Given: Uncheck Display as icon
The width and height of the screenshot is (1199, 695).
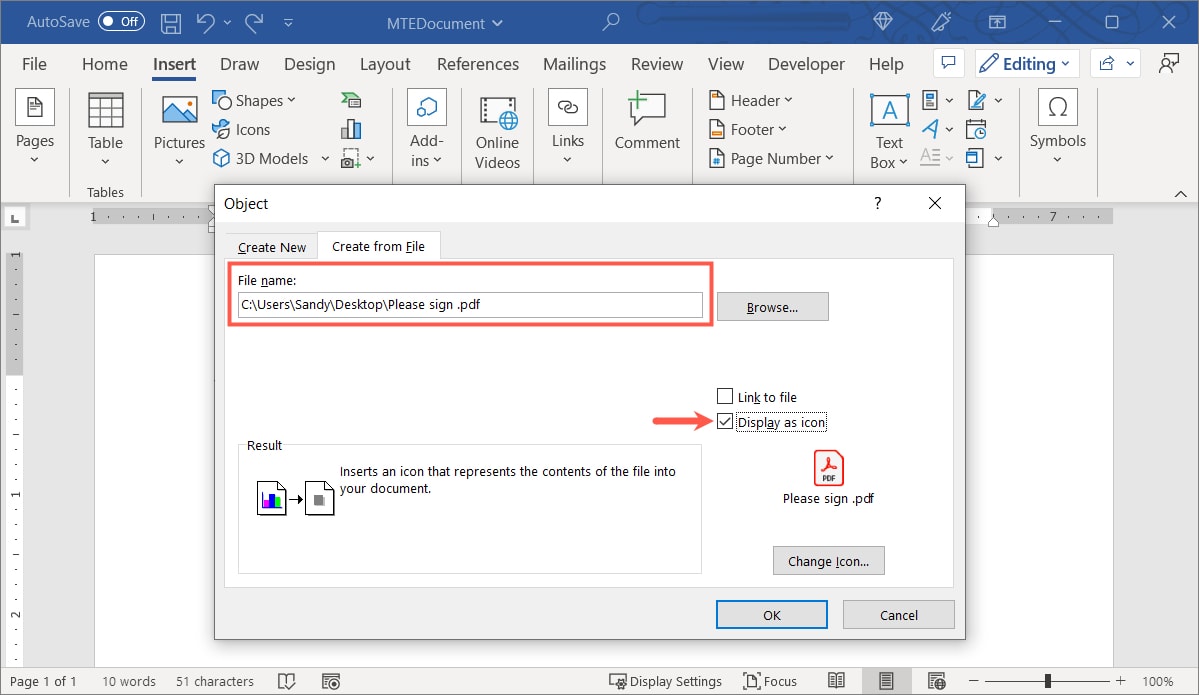Looking at the screenshot, I should 724,421.
